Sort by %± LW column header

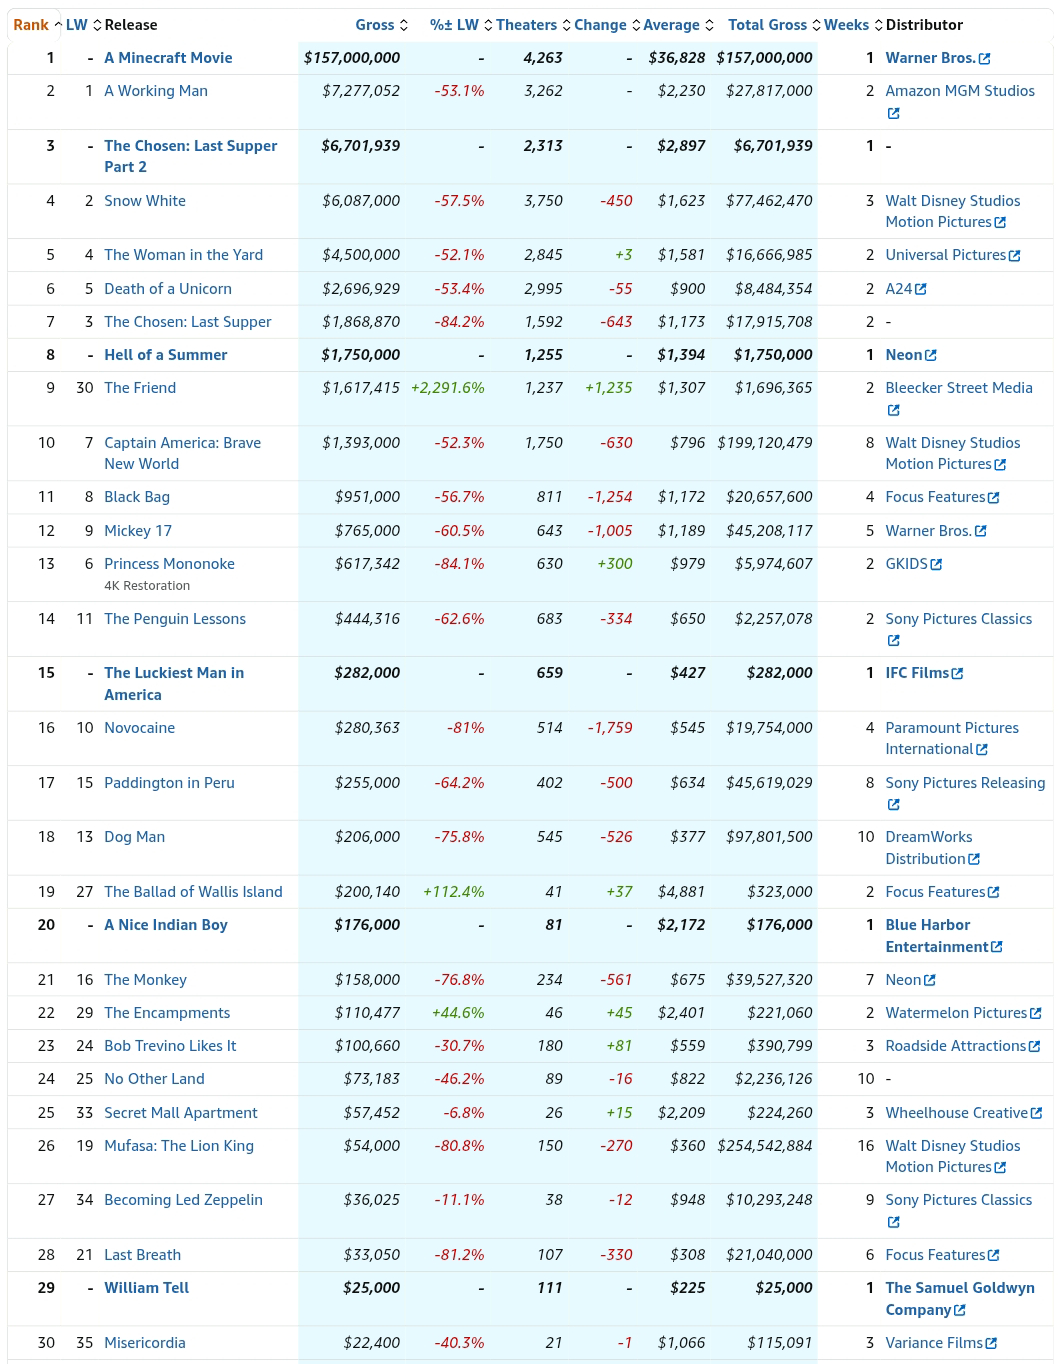pyautogui.click(x=461, y=25)
